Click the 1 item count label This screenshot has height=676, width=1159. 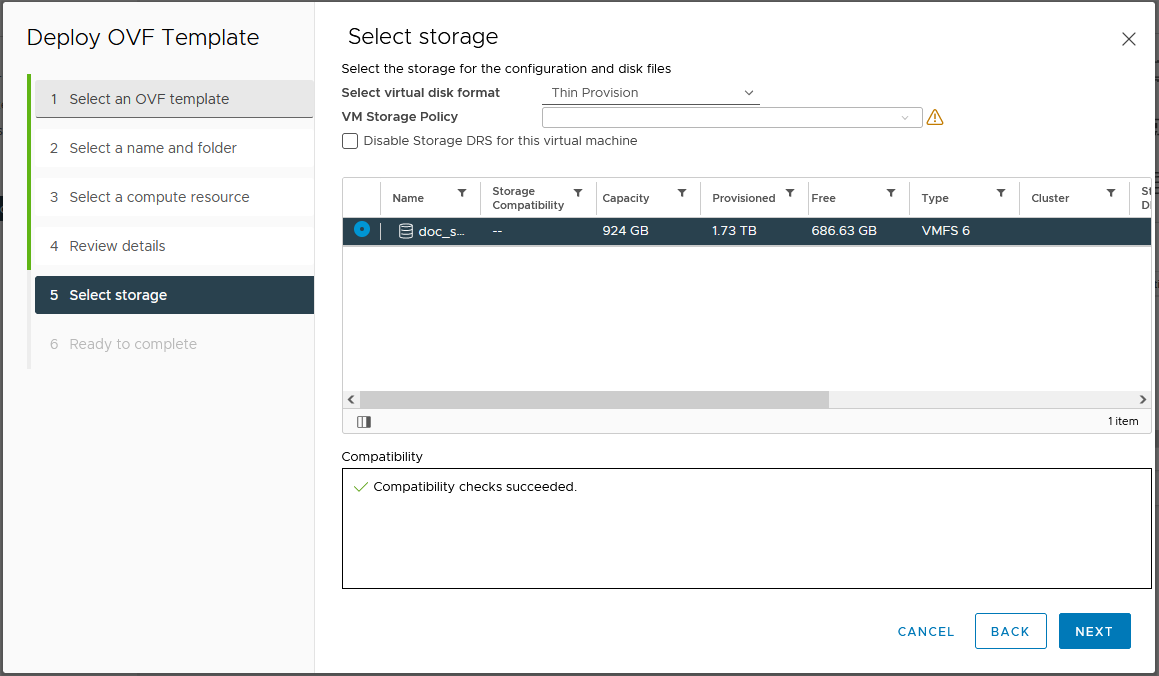[1123, 421]
